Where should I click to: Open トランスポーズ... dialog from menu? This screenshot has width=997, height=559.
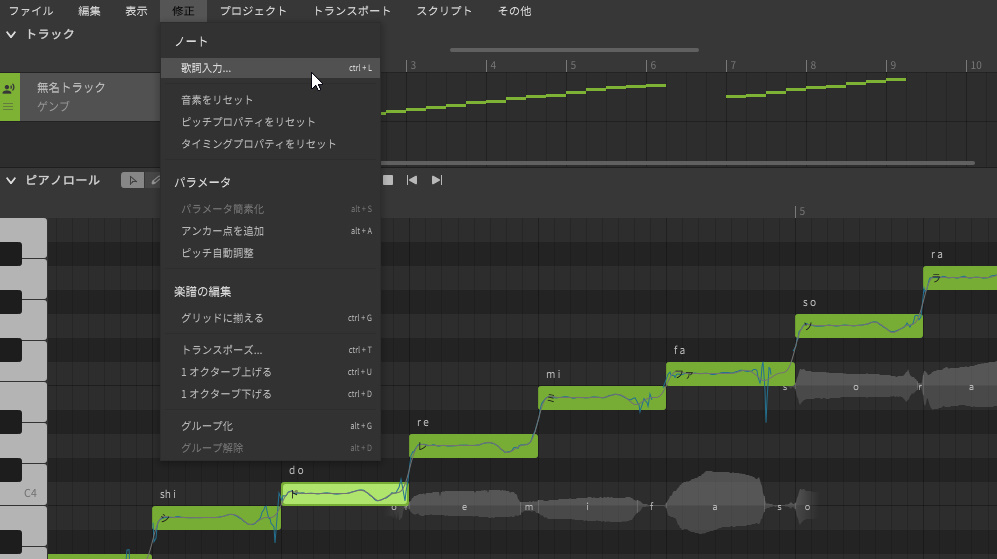(x=270, y=350)
